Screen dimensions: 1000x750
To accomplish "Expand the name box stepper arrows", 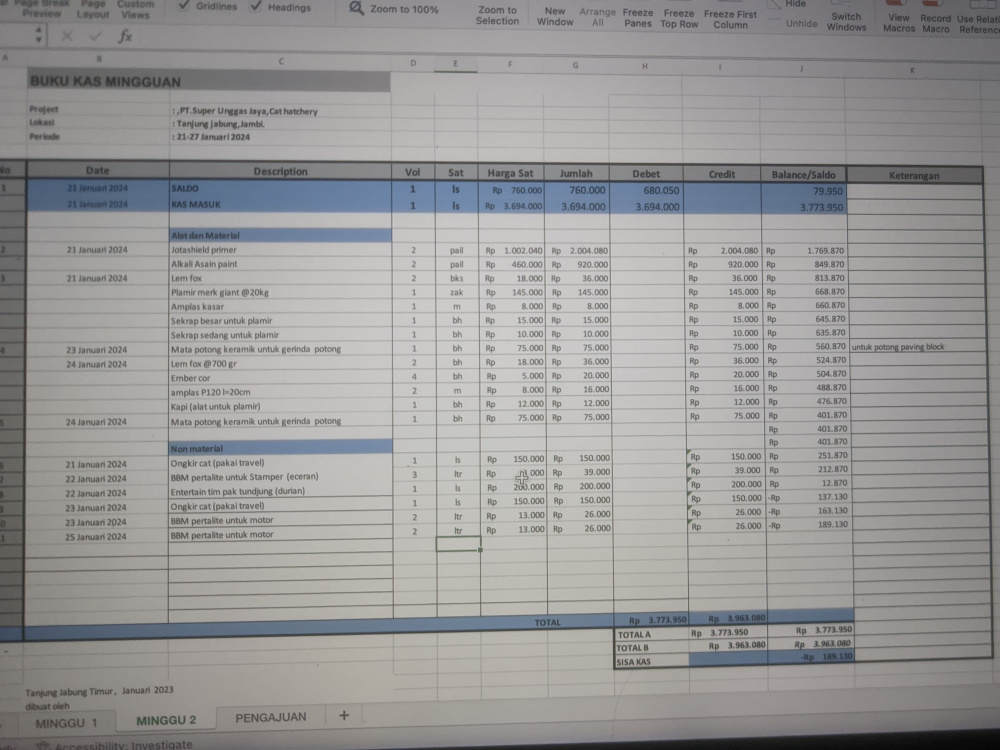I will [38, 35].
